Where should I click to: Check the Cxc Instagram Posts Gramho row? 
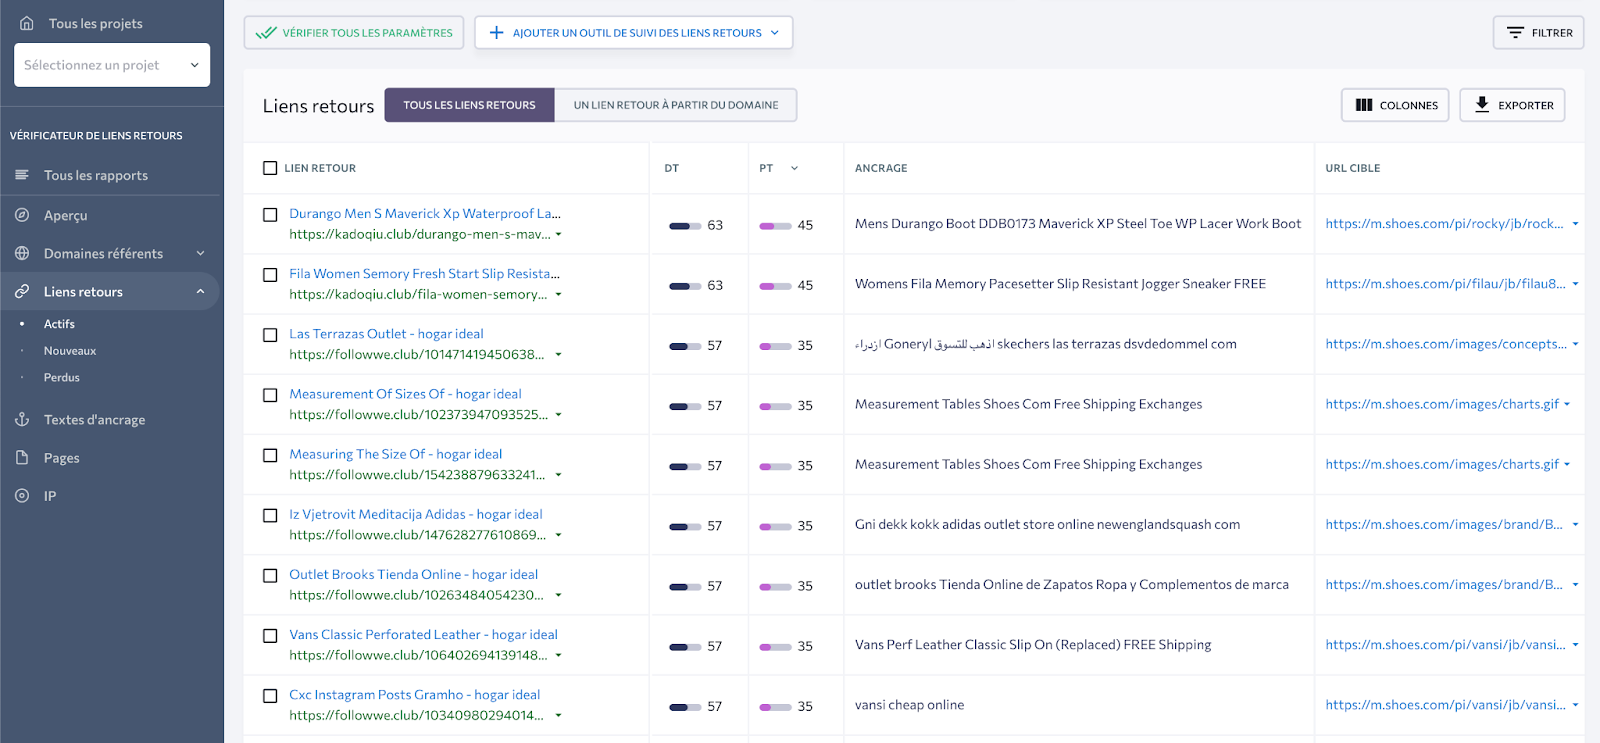270,695
